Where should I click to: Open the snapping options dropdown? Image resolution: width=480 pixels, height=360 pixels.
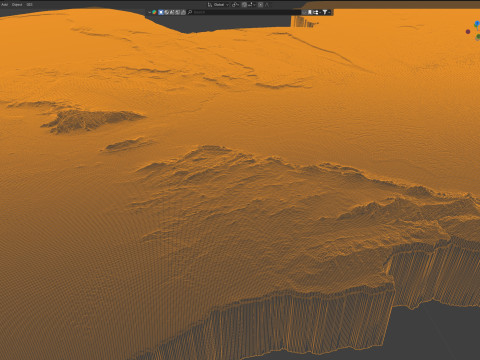pyautogui.click(x=252, y=5)
